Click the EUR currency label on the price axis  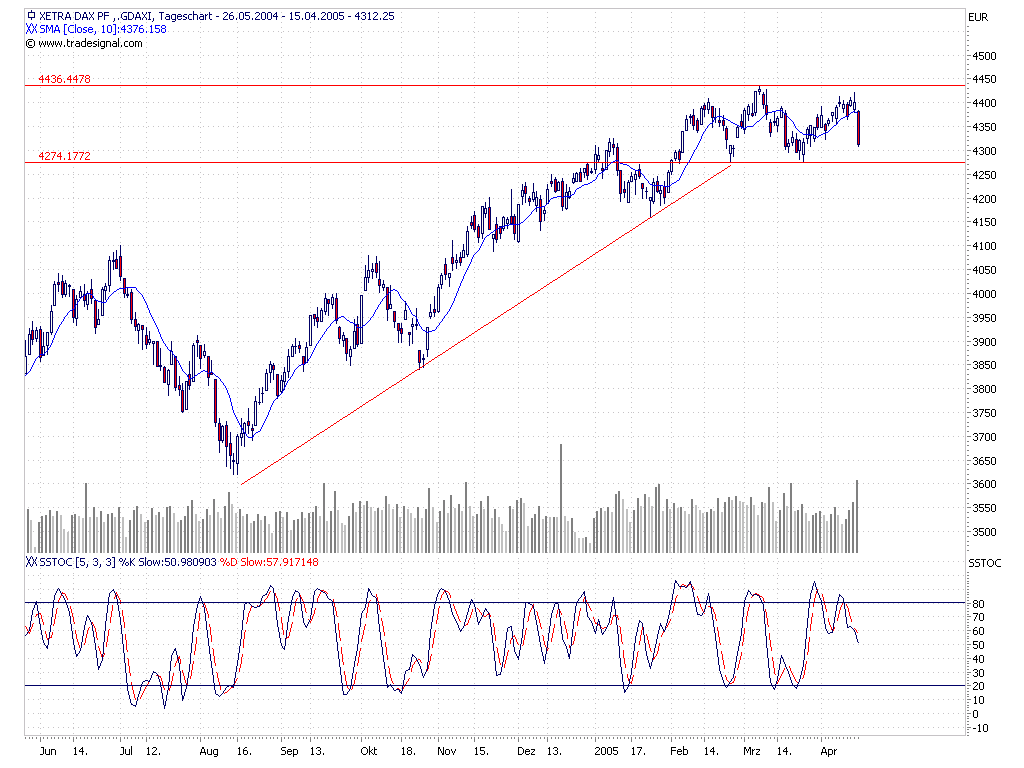tap(978, 18)
